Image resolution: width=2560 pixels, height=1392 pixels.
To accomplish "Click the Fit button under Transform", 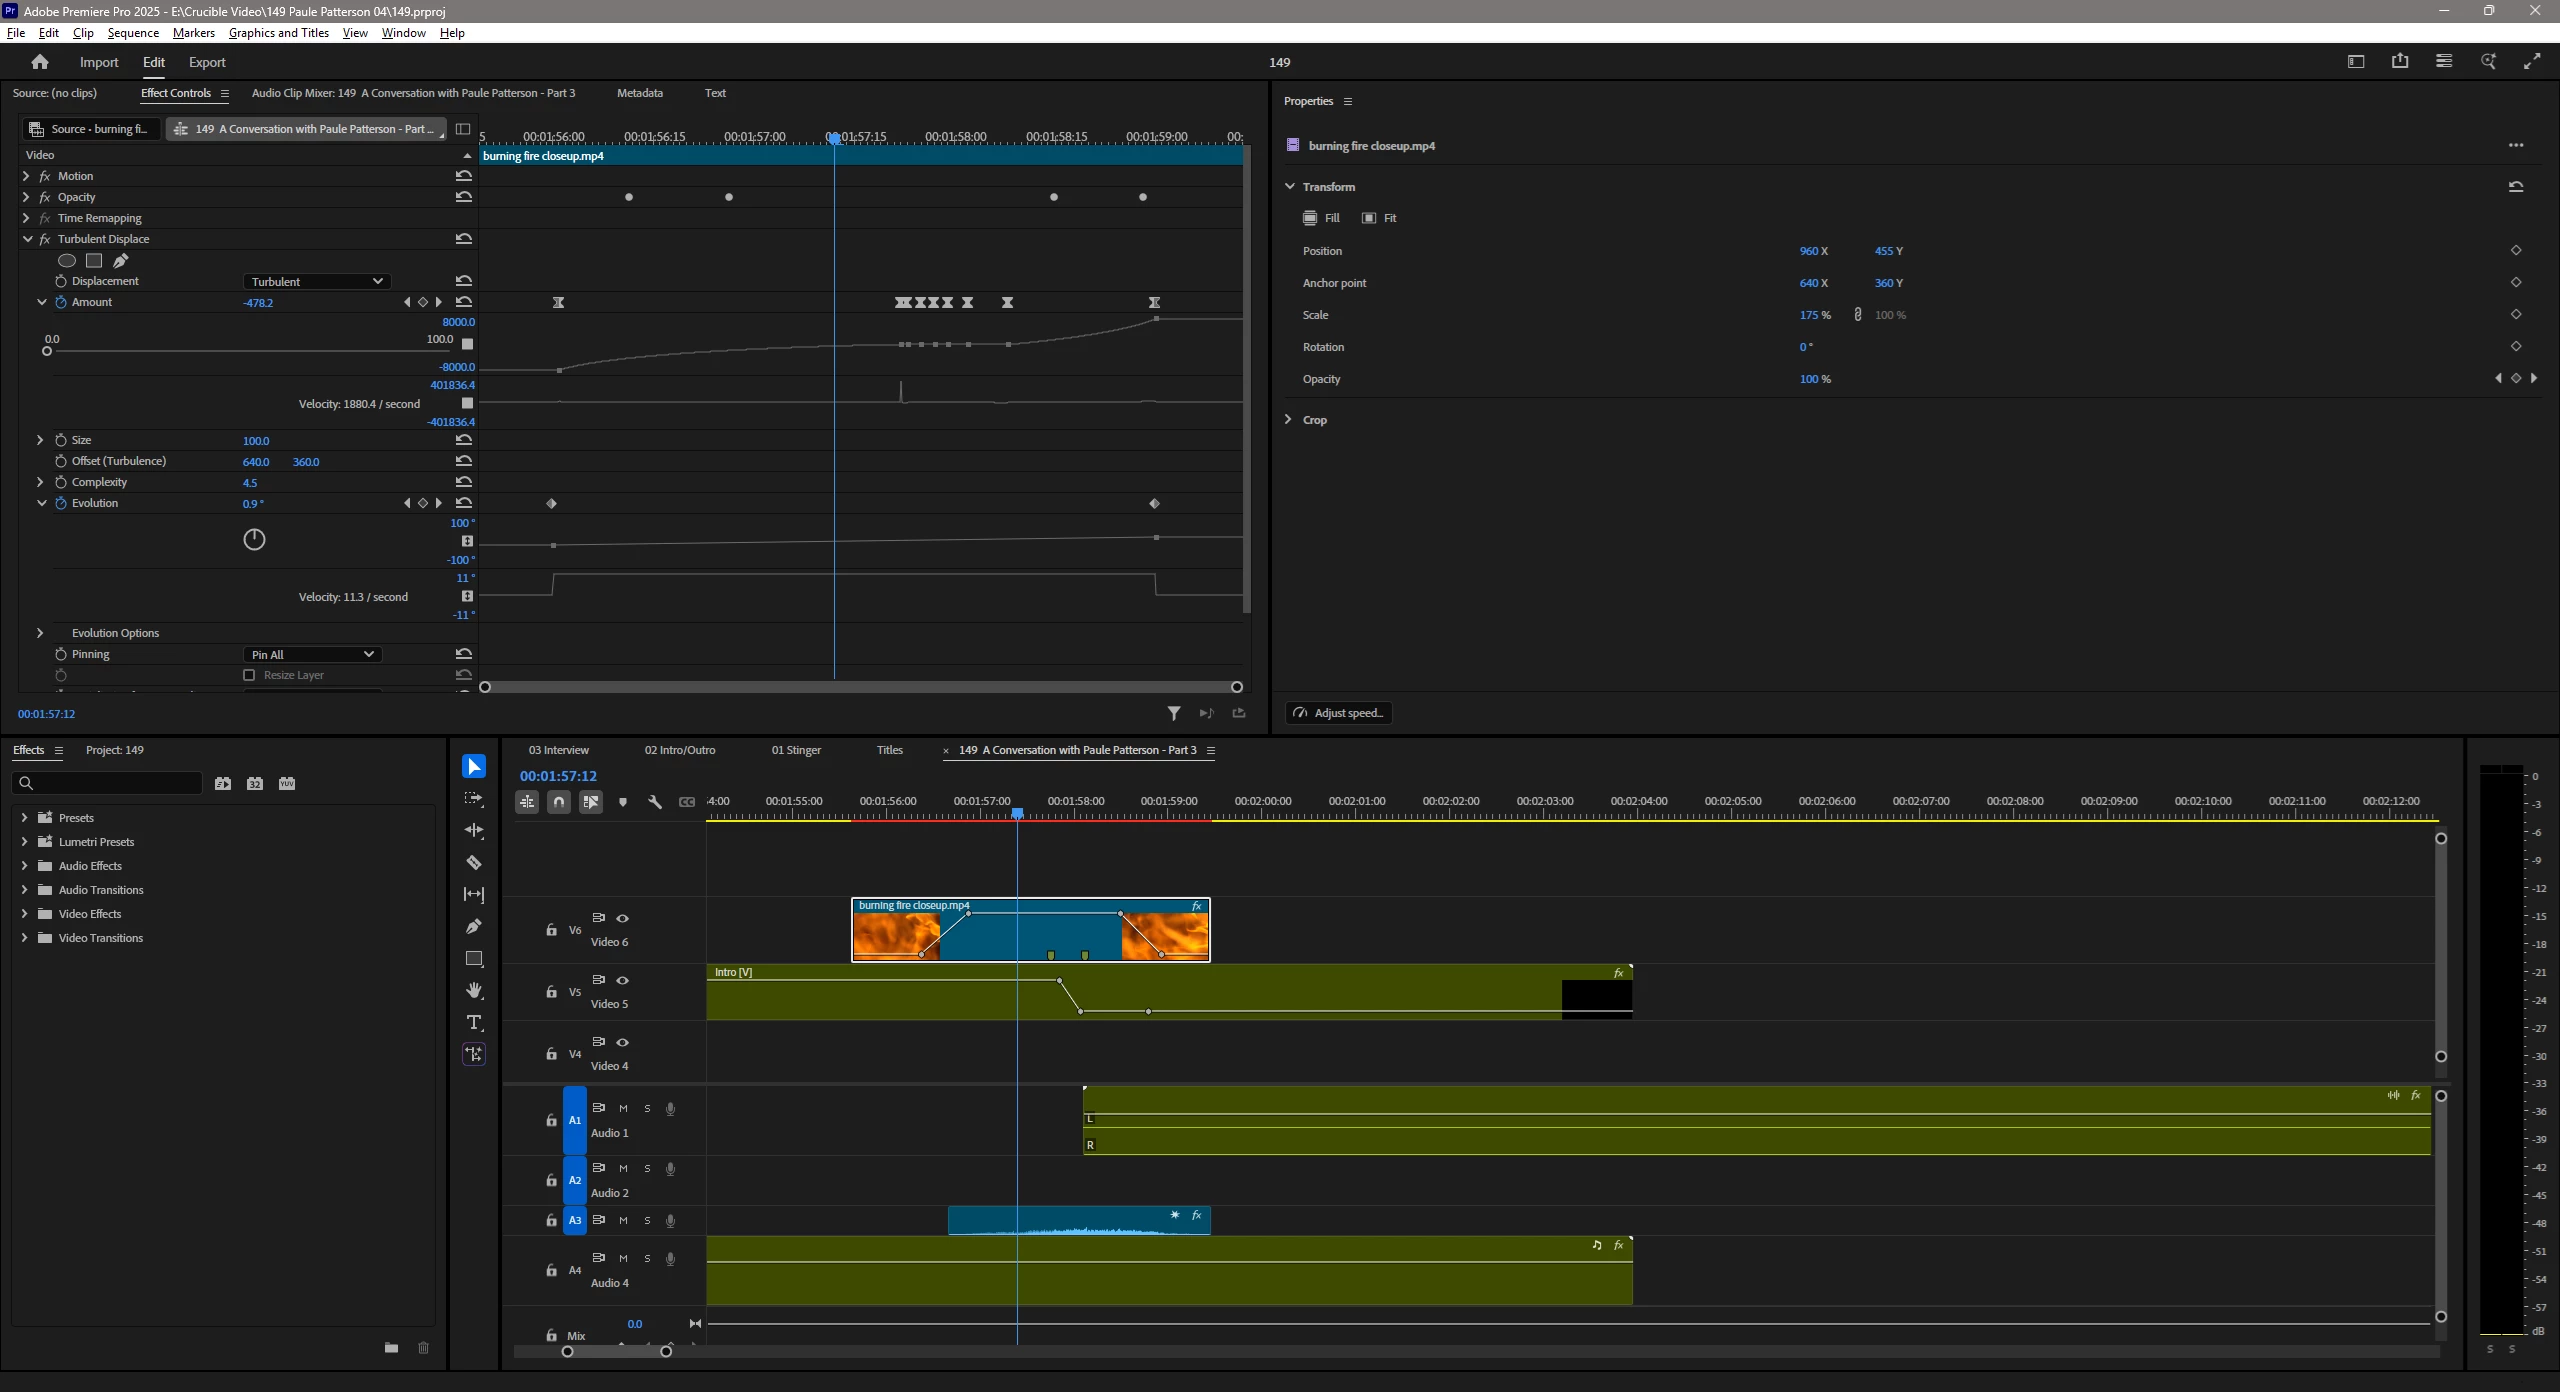I will point(1379,218).
